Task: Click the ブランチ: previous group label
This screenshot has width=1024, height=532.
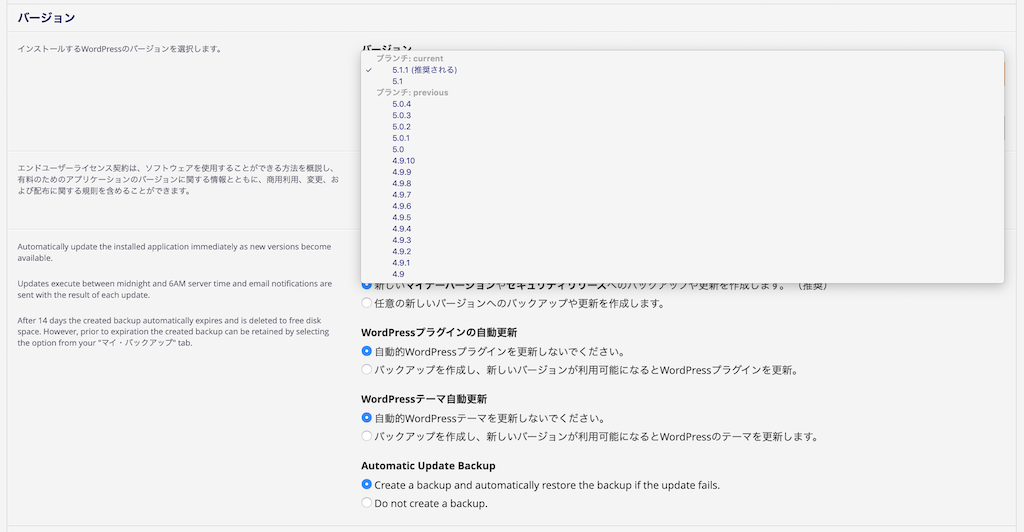Action: tap(412, 93)
